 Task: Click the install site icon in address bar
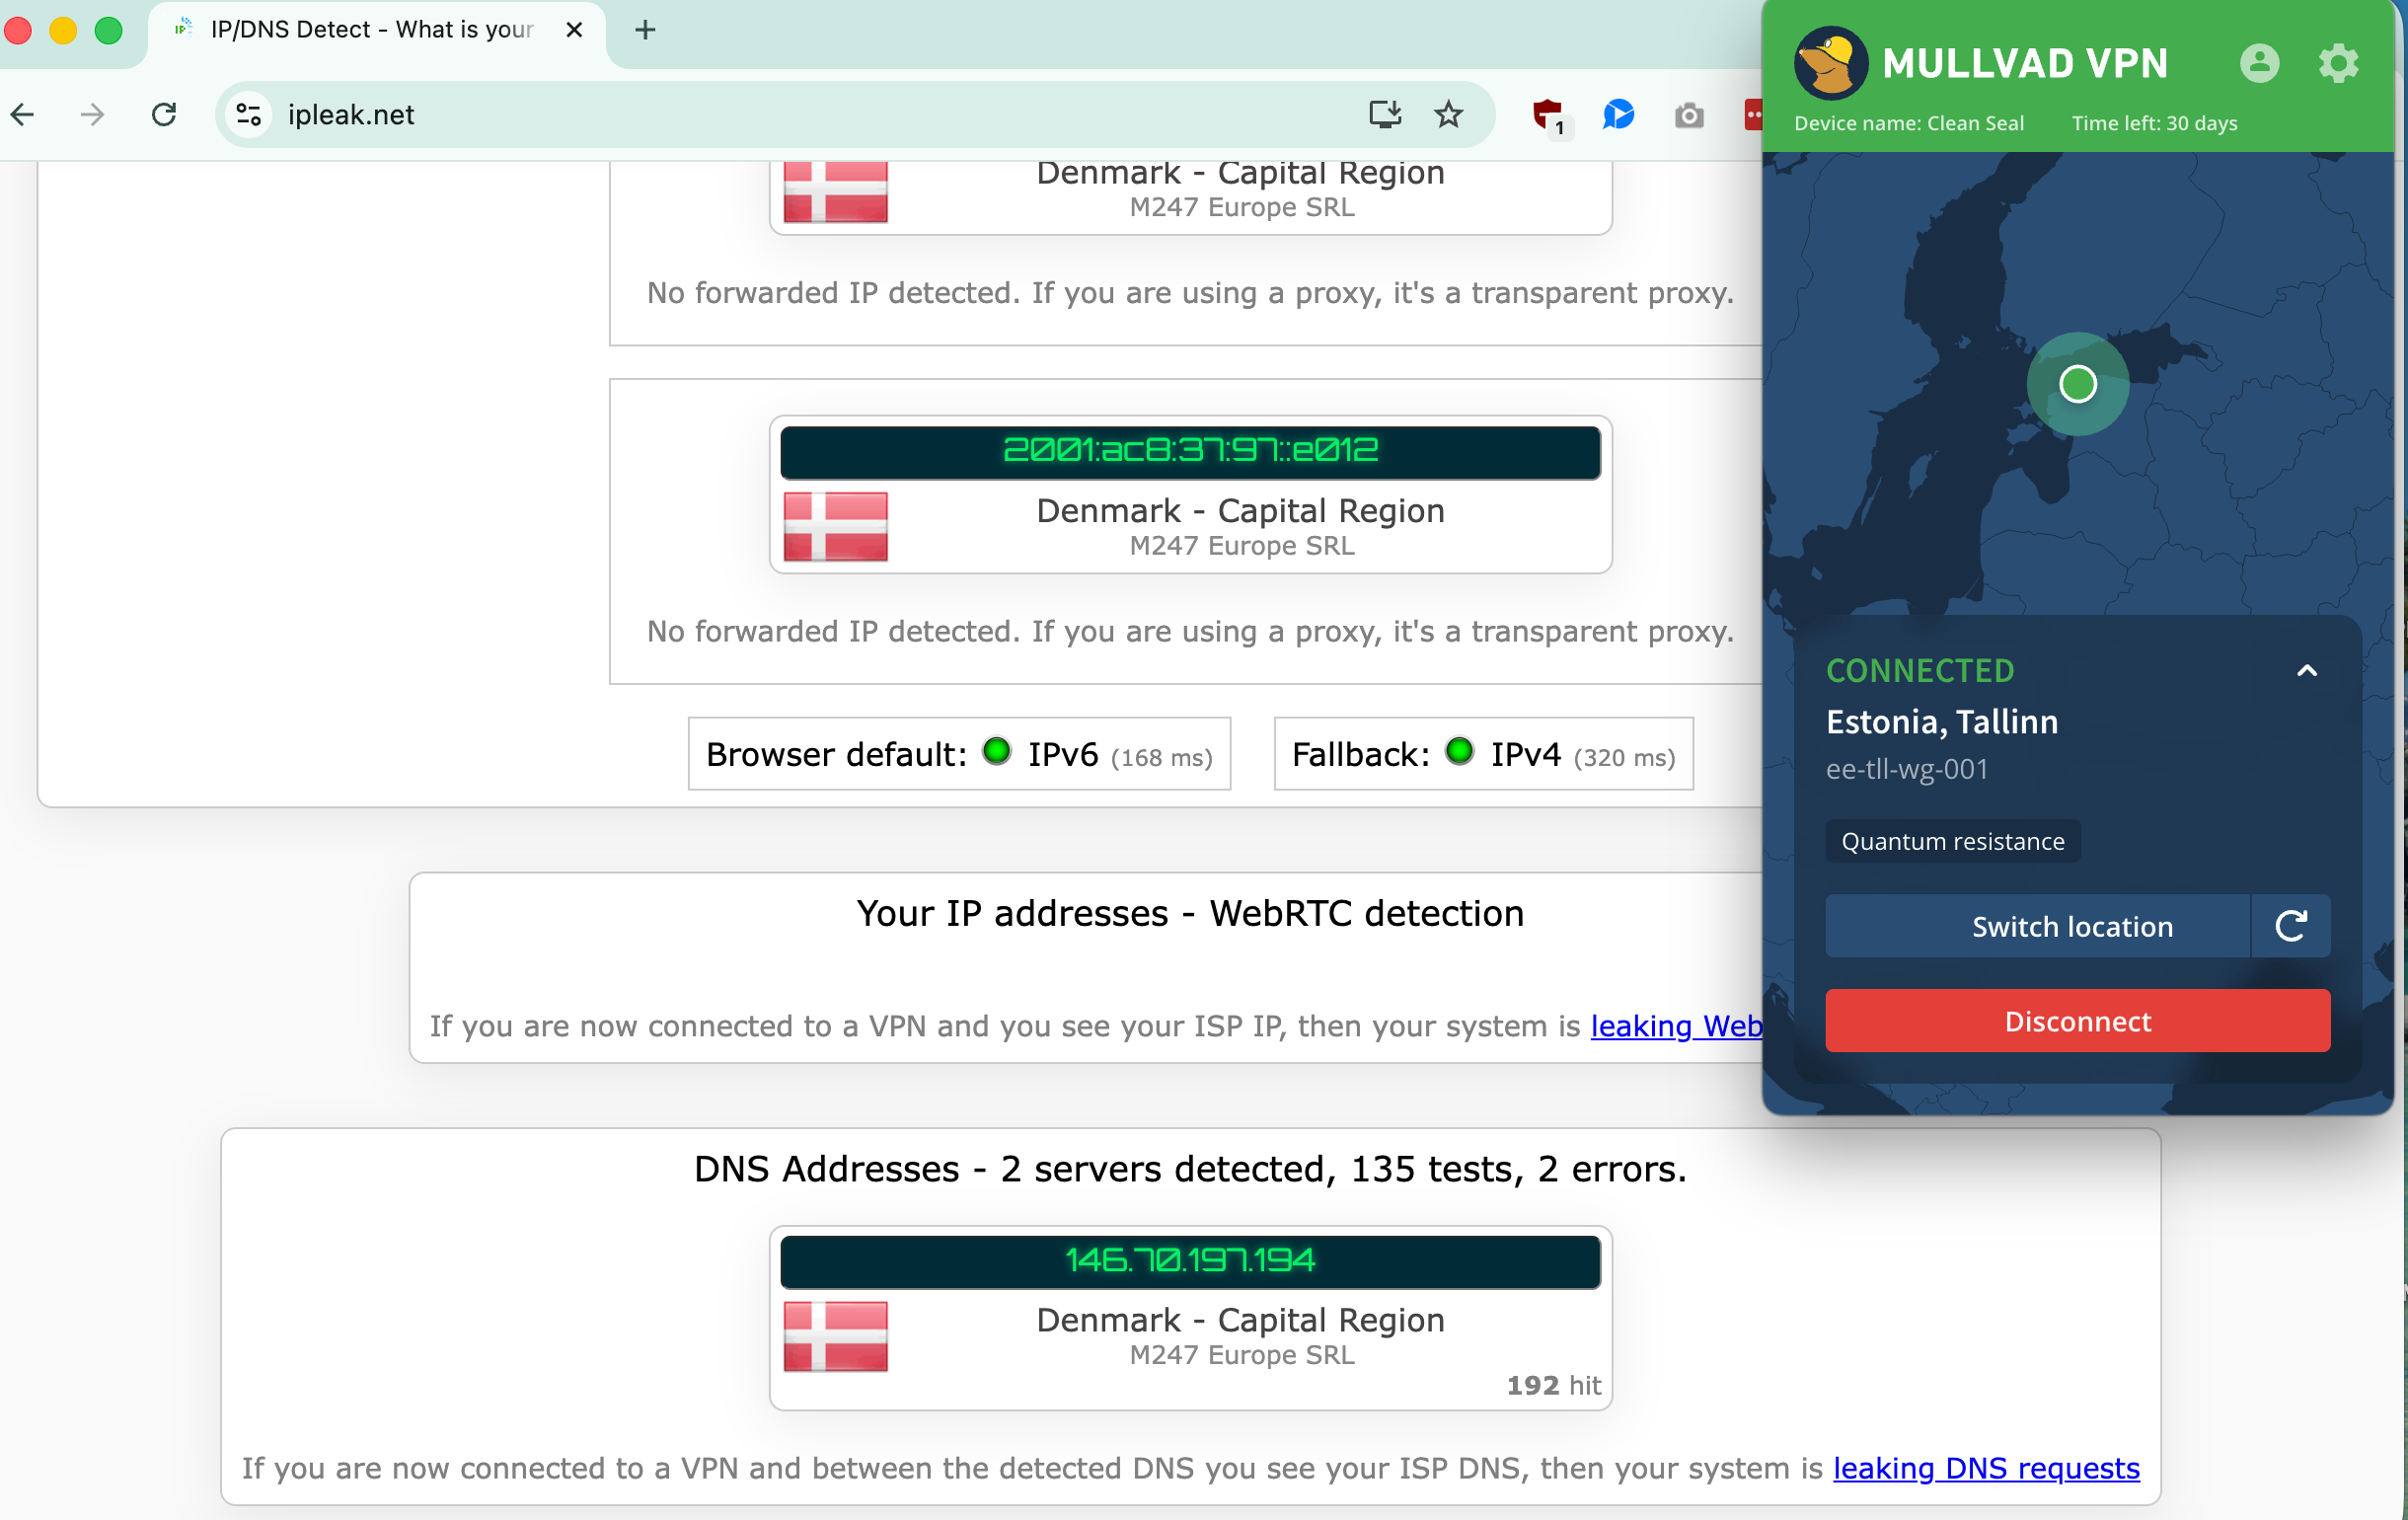1384,114
